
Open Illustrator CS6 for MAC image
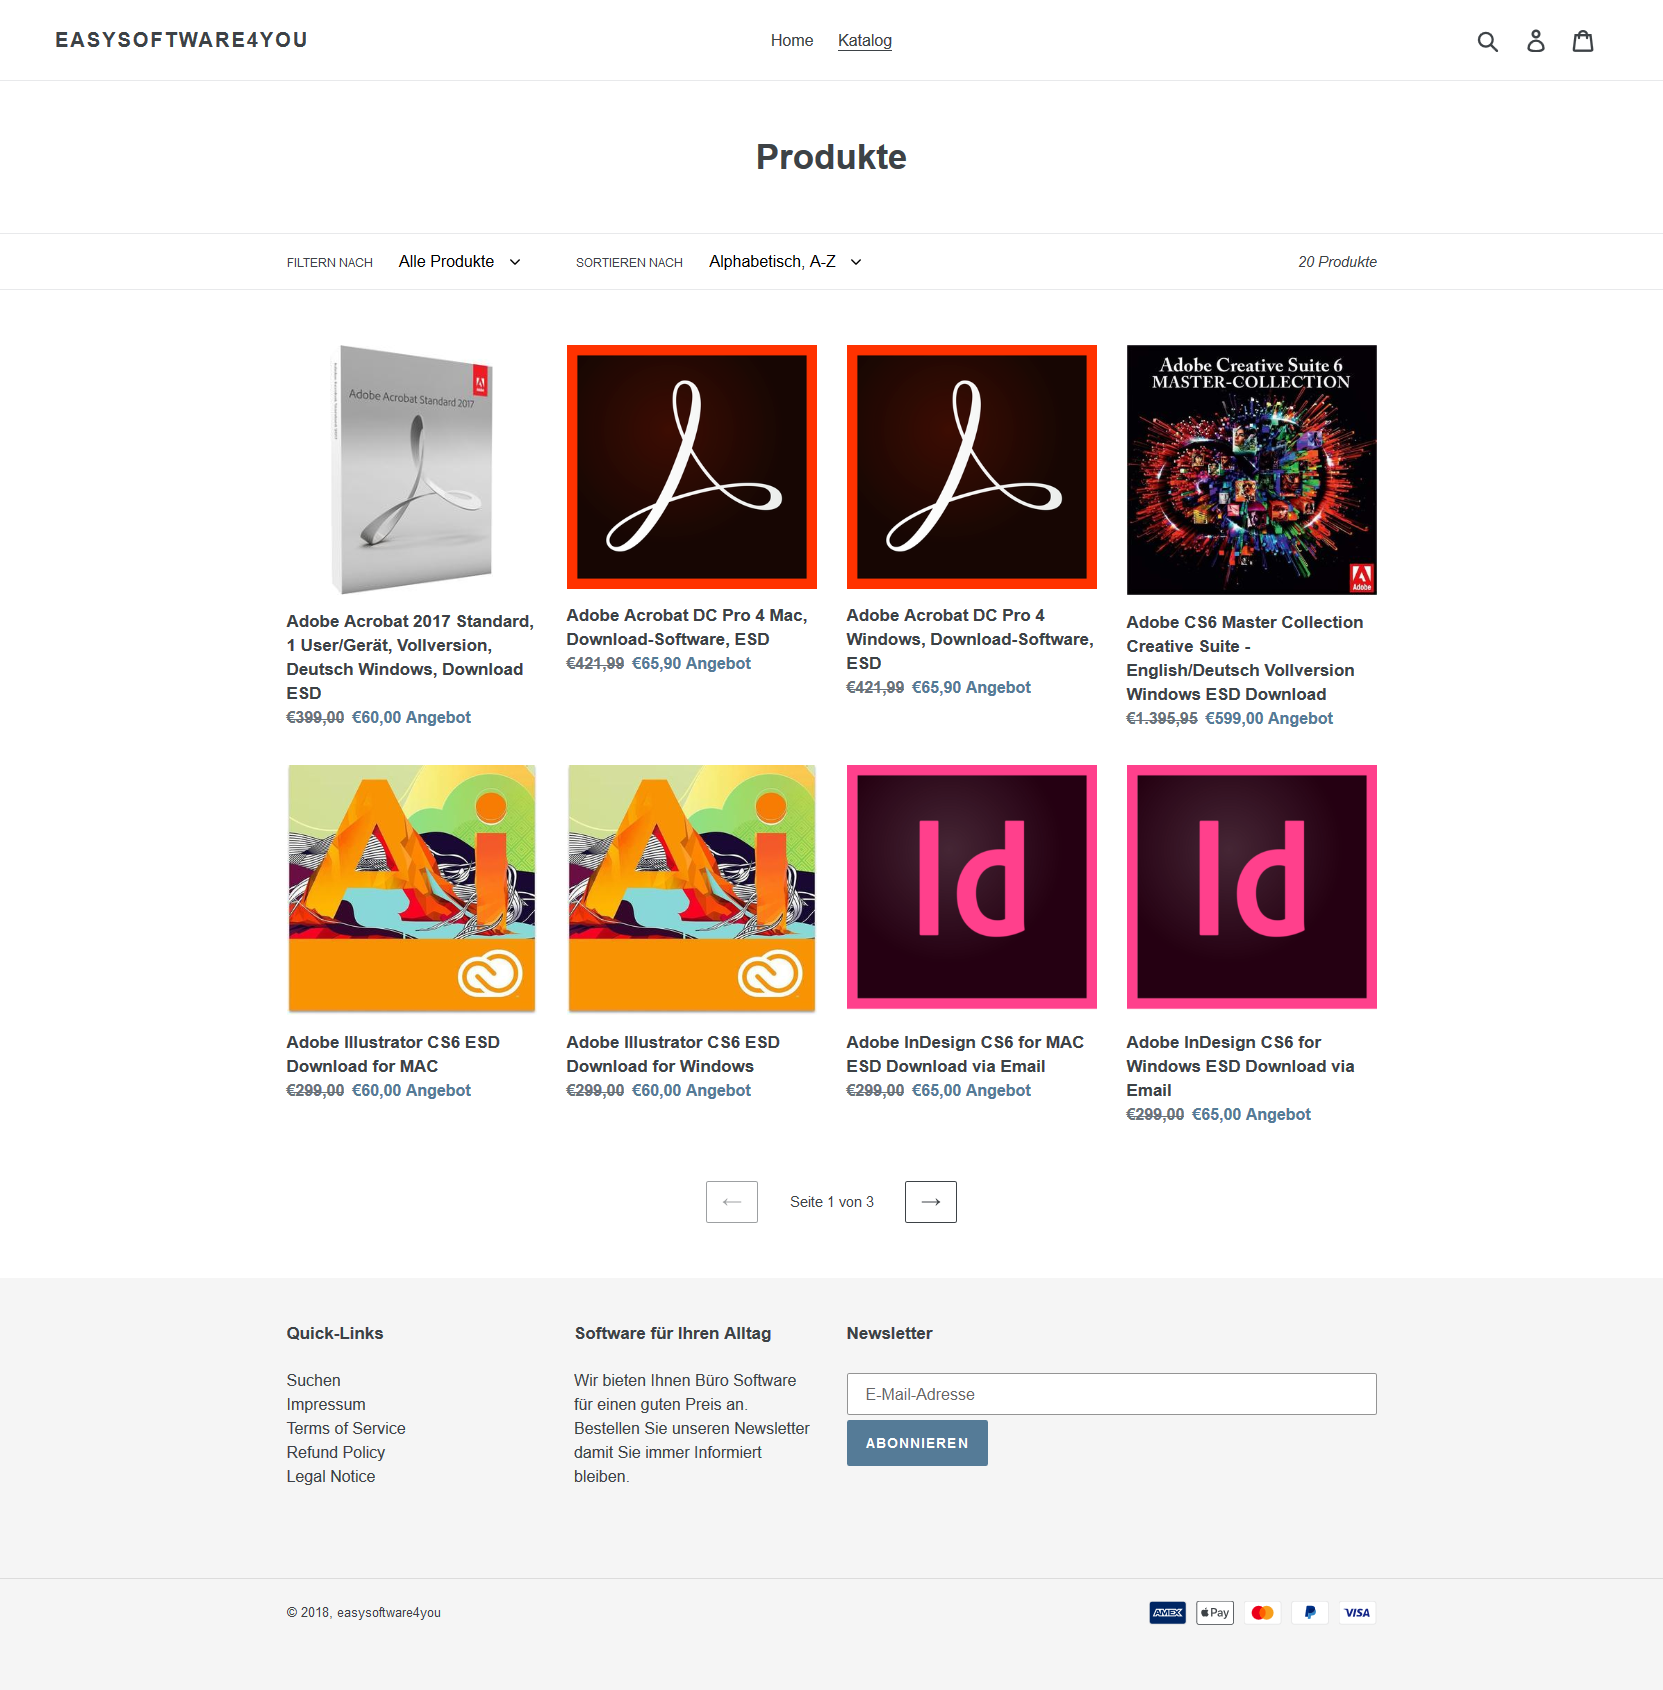point(412,889)
